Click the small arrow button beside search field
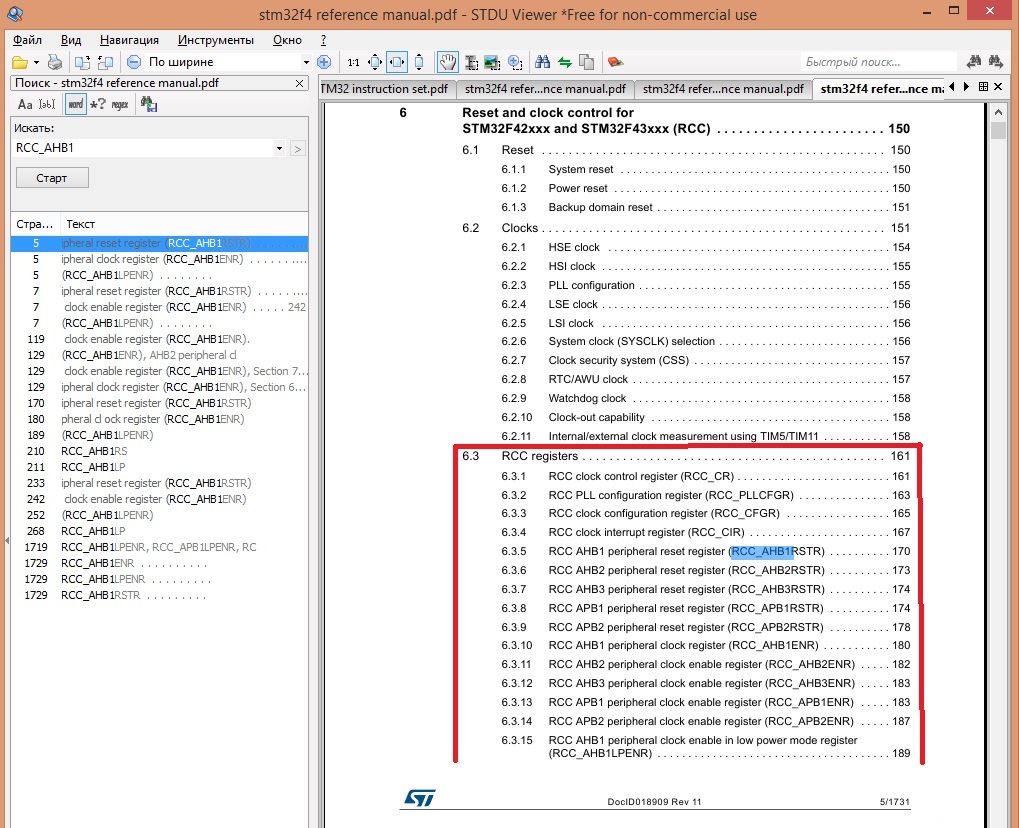This screenshot has height=828, width=1019. (x=298, y=149)
